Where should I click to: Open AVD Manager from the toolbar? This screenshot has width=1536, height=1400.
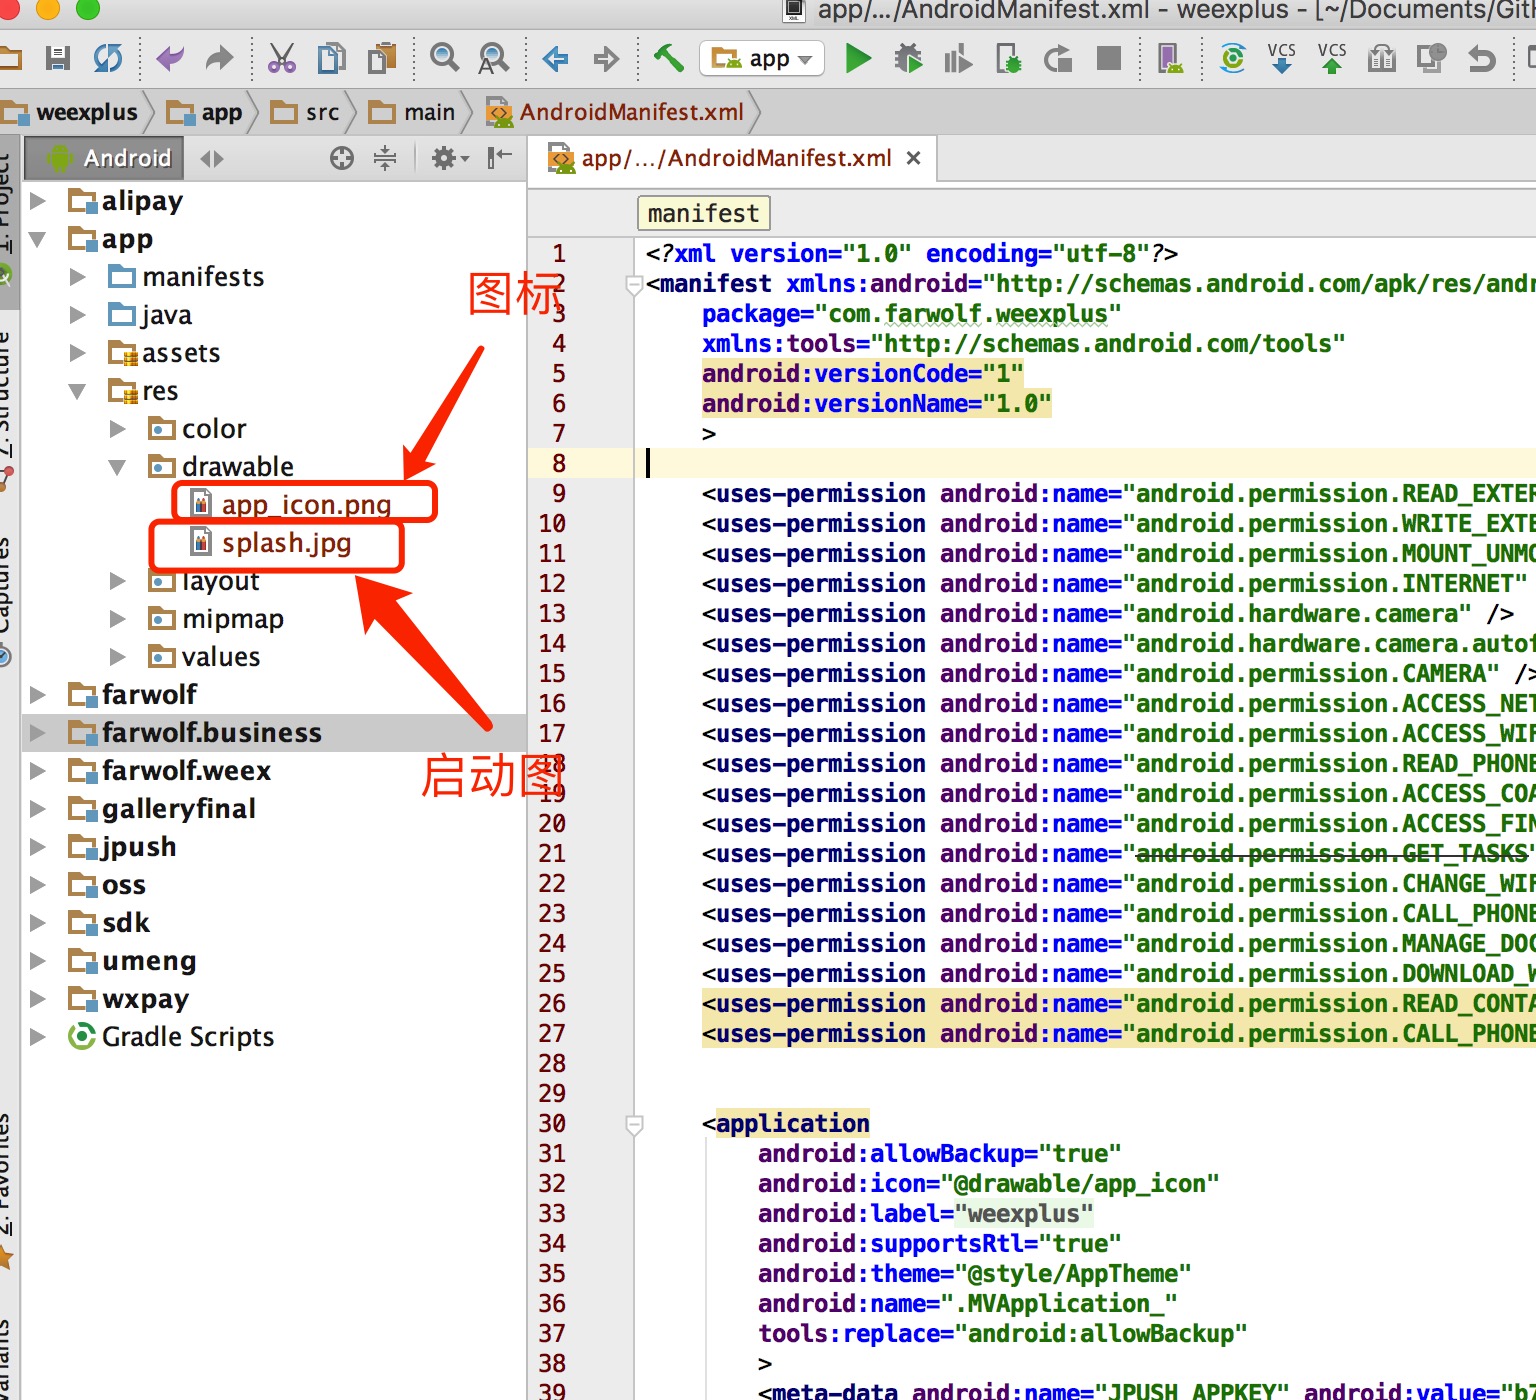click(1169, 59)
